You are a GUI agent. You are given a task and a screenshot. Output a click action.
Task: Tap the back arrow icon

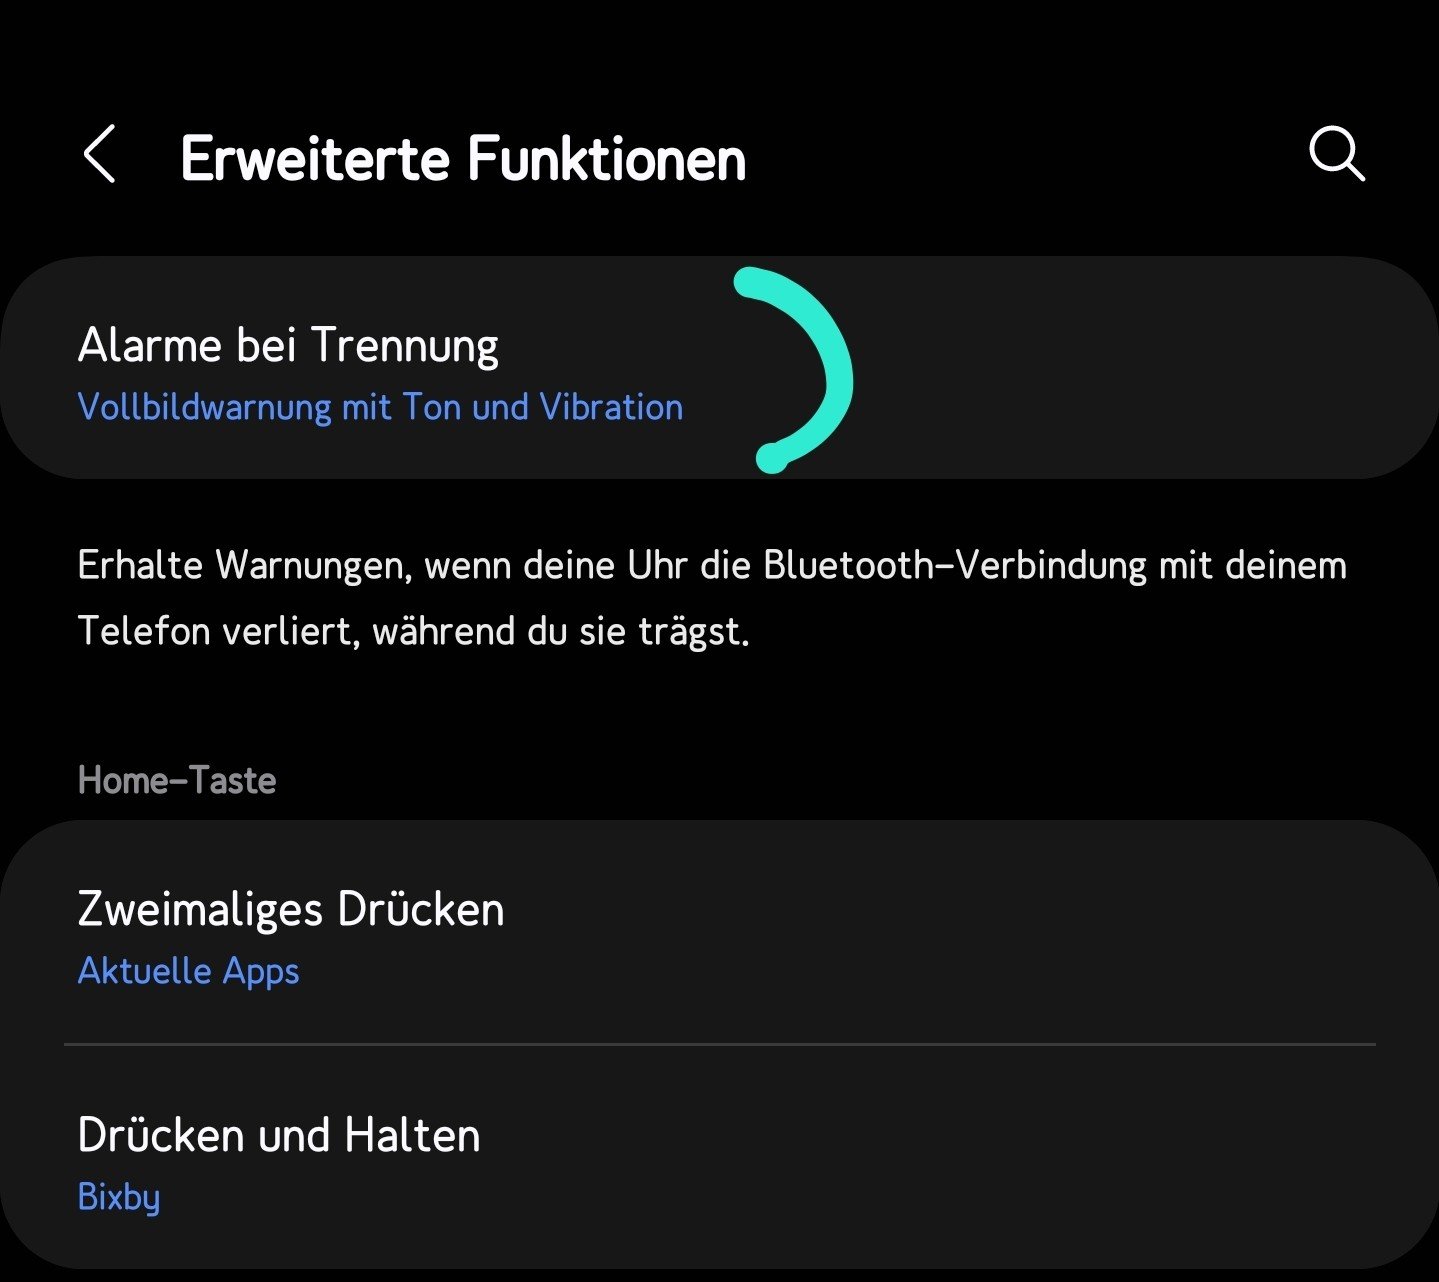[x=100, y=155]
